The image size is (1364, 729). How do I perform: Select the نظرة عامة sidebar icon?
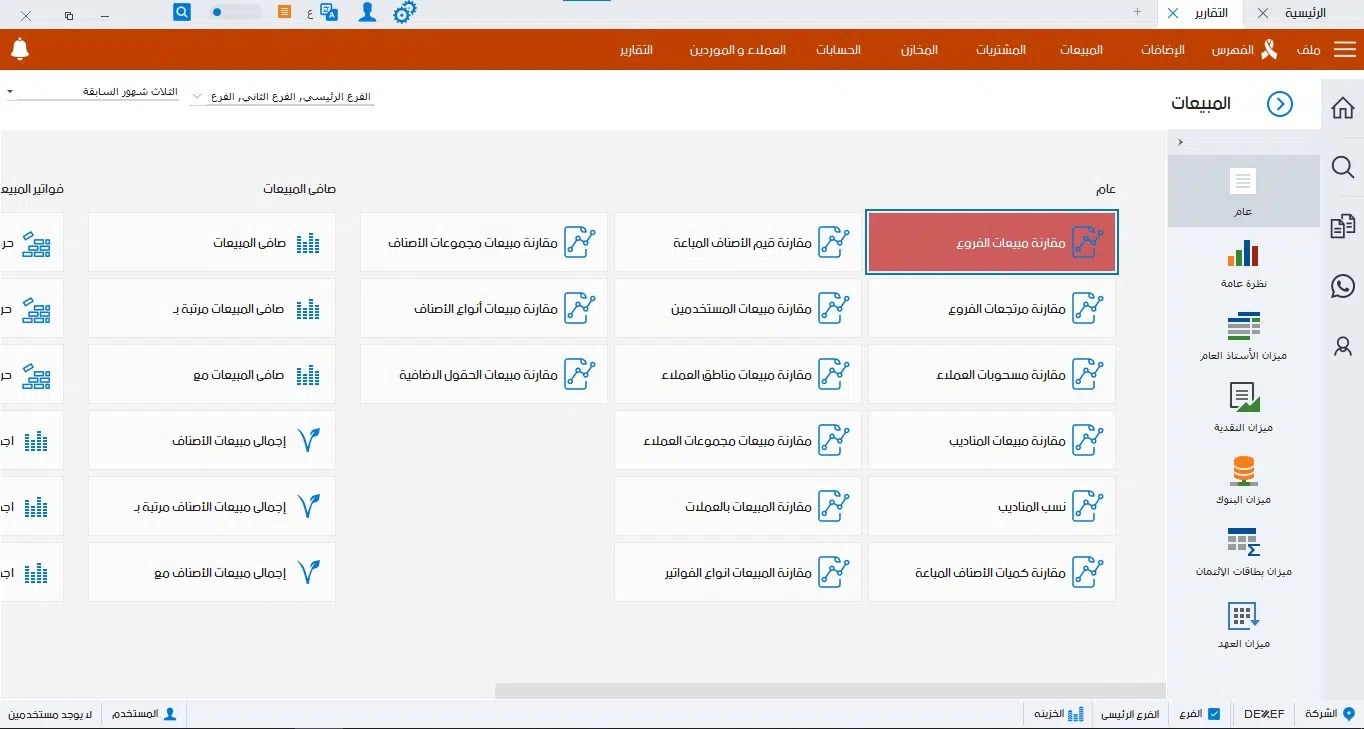pyautogui.click(x=1243, y=263)
